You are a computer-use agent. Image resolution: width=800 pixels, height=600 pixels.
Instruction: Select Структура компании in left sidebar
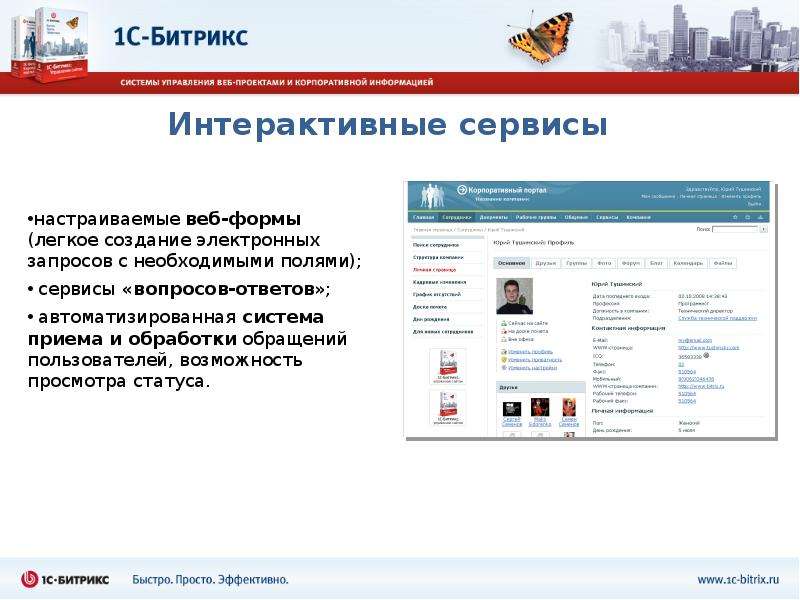[438, 258]
